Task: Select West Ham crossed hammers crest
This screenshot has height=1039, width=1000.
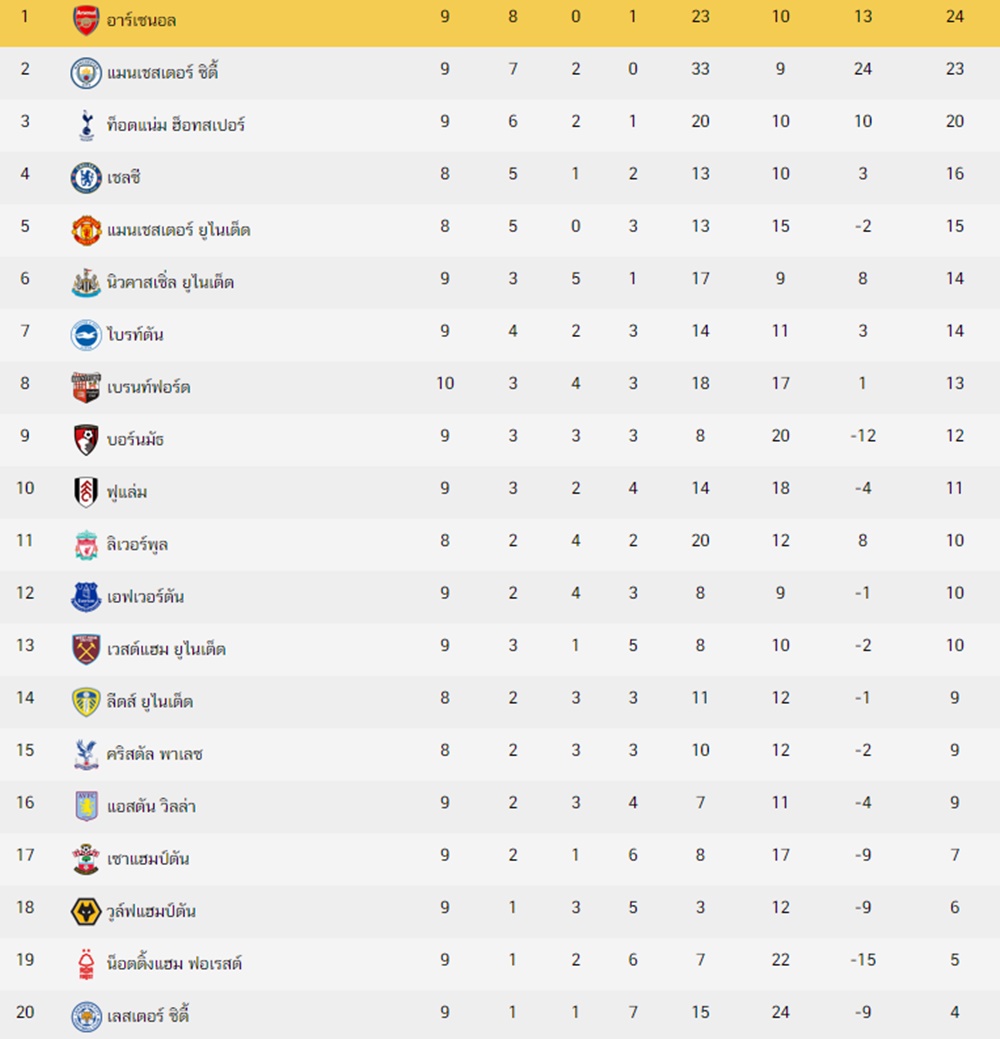Action: (86, 649)
